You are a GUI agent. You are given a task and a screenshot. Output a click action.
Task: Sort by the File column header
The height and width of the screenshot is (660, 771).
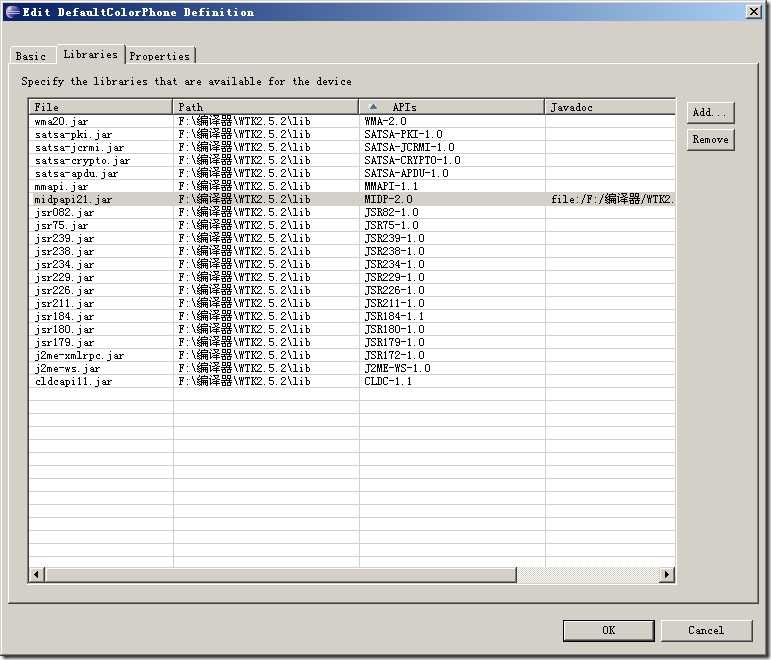[100, 107]
